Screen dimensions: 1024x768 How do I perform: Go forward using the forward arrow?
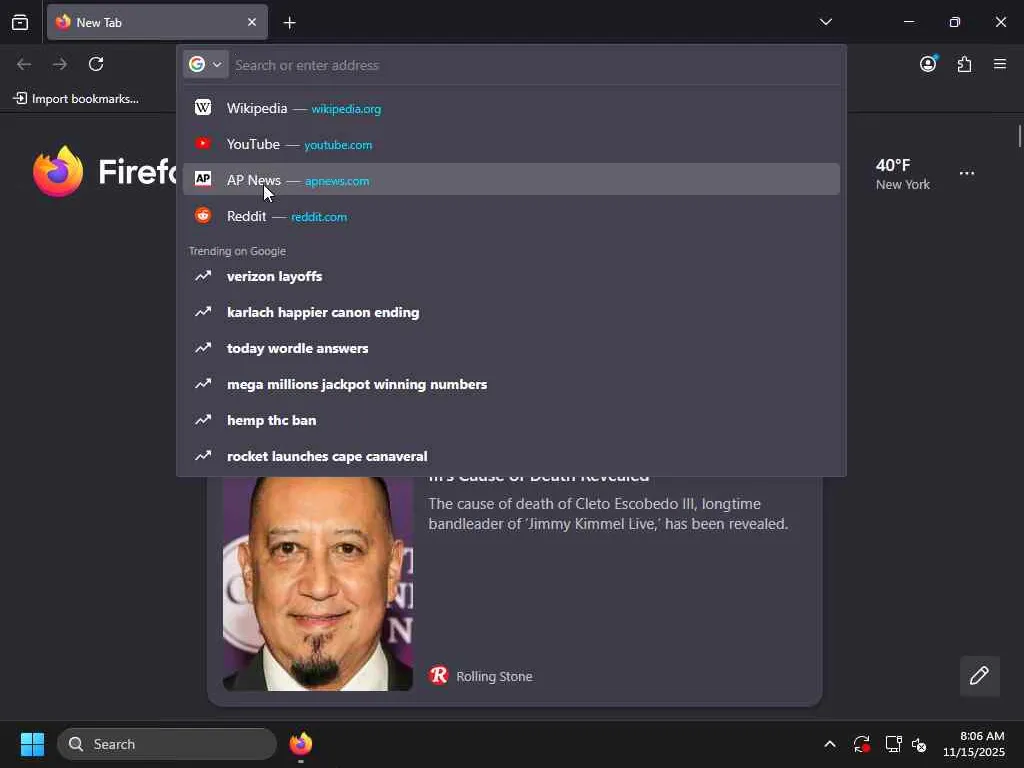point(60,64)
